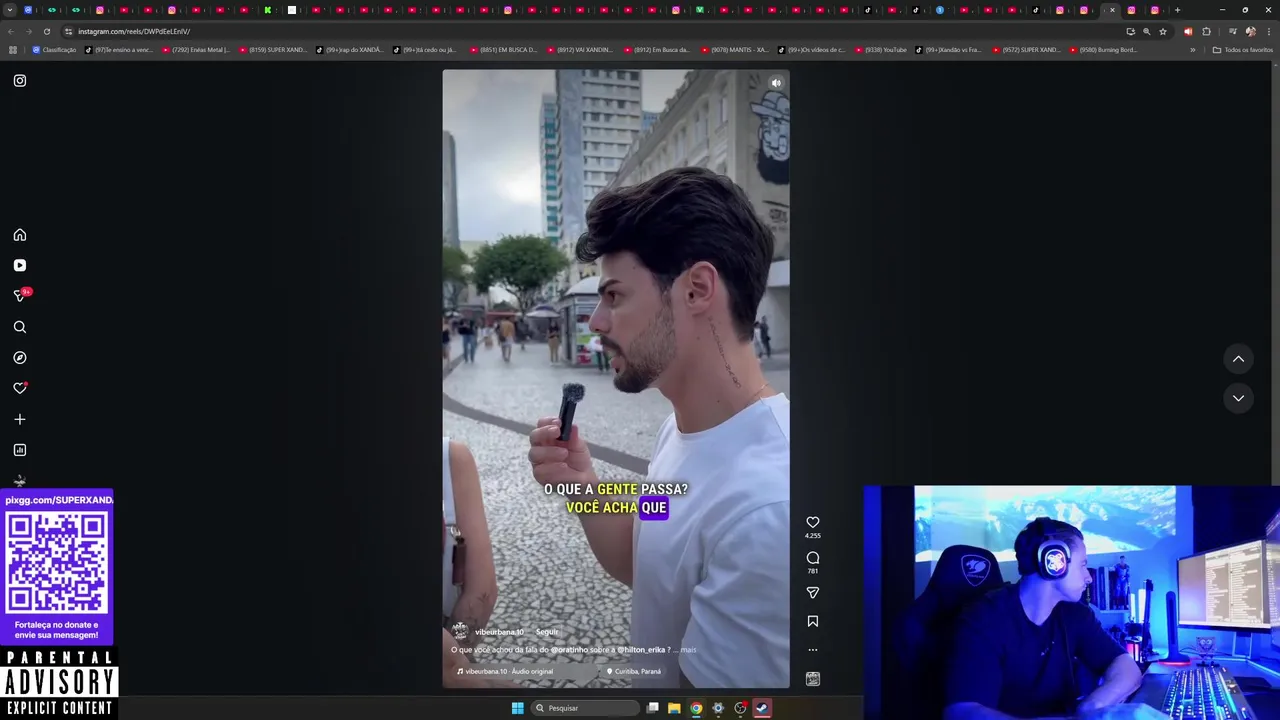
Task: Click red speaker extension icon
Action: point(1188,31)
